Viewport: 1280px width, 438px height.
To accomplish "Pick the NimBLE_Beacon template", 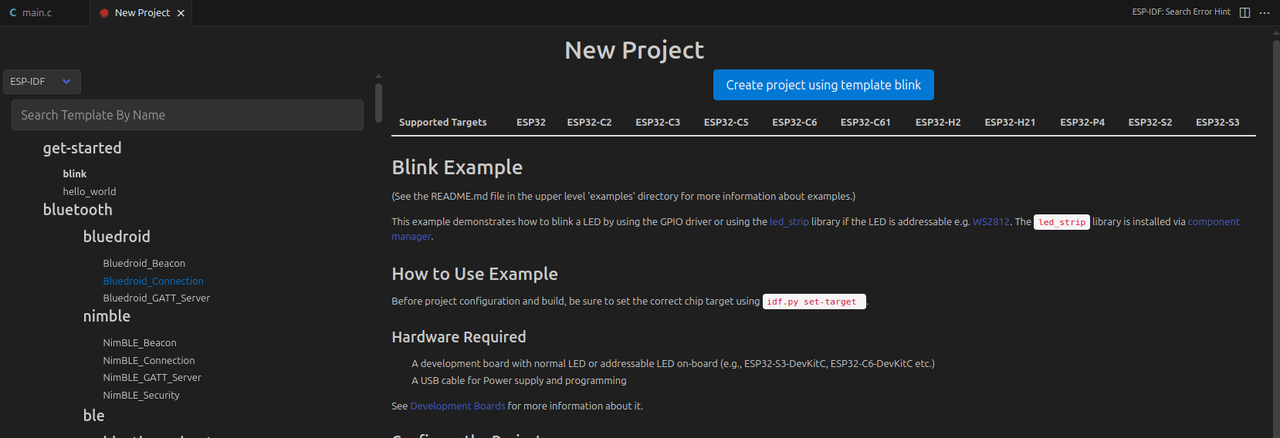I will pos(139,343).
